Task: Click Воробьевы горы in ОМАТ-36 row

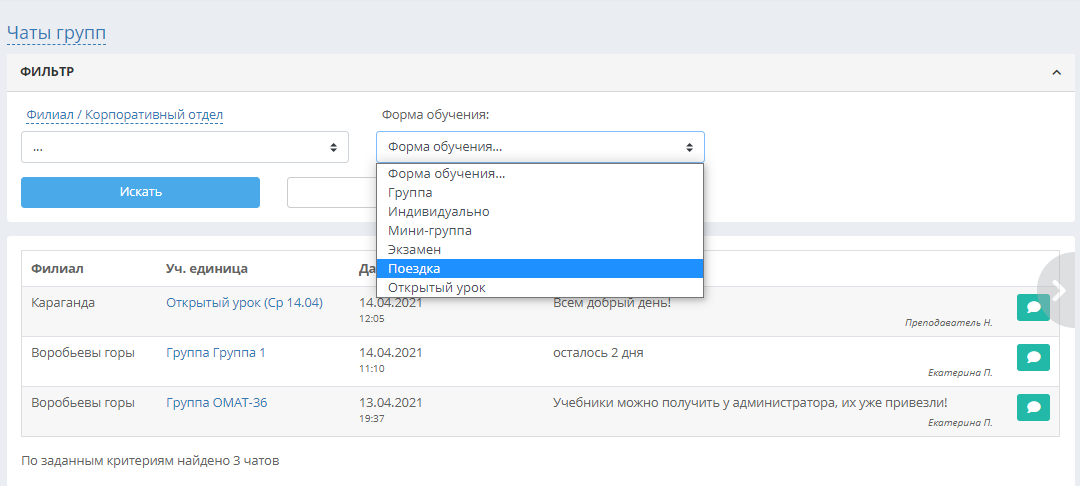Action: point(83,403)
